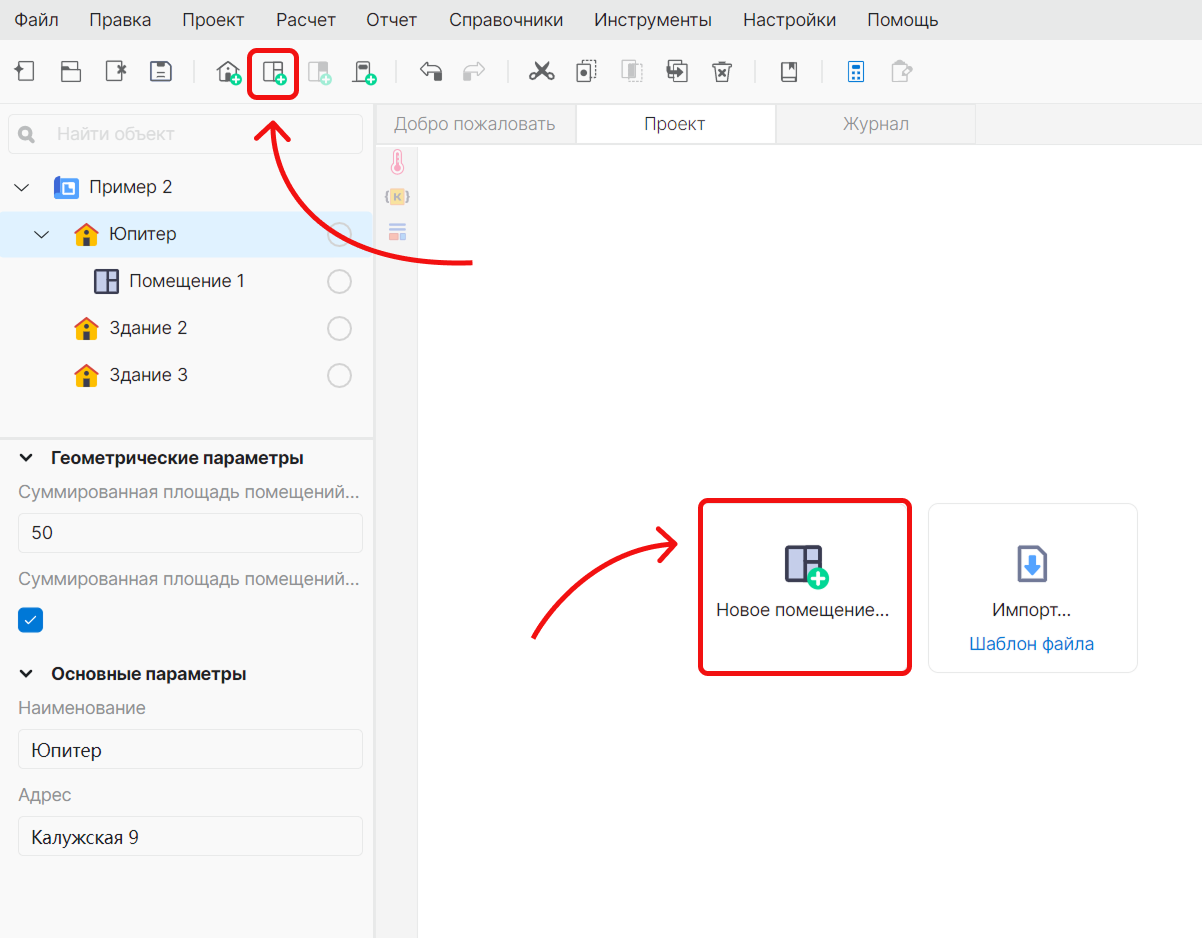
Task: Select the radio circle next to Здание 2
Action: pos(340,328)
